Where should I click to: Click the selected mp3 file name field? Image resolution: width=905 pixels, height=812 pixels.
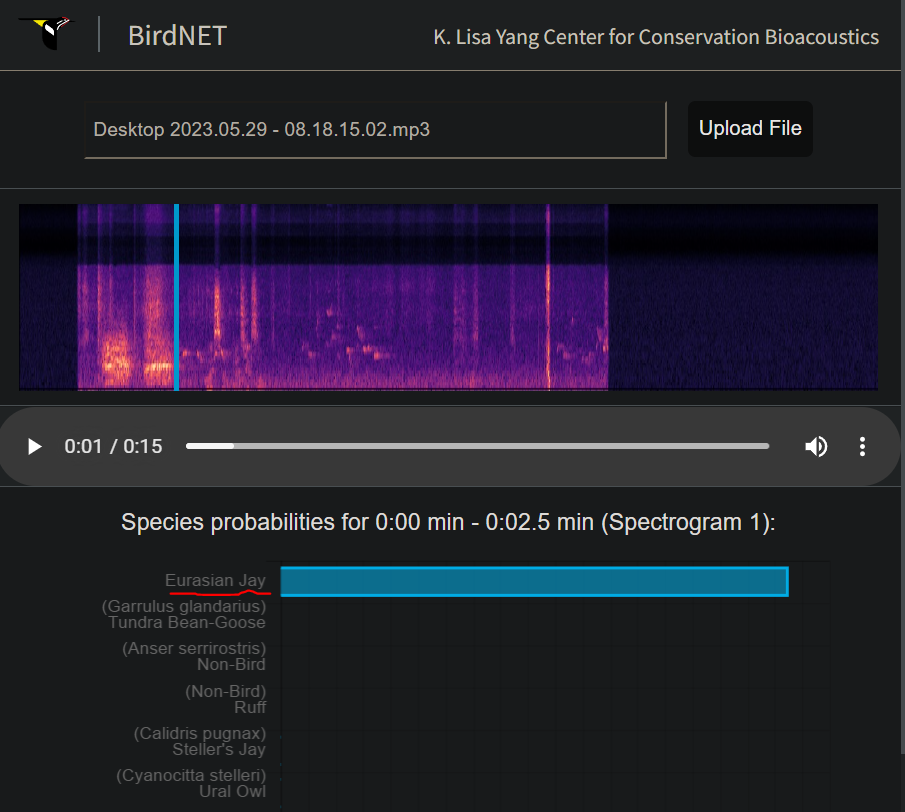(x=375, y=130)
